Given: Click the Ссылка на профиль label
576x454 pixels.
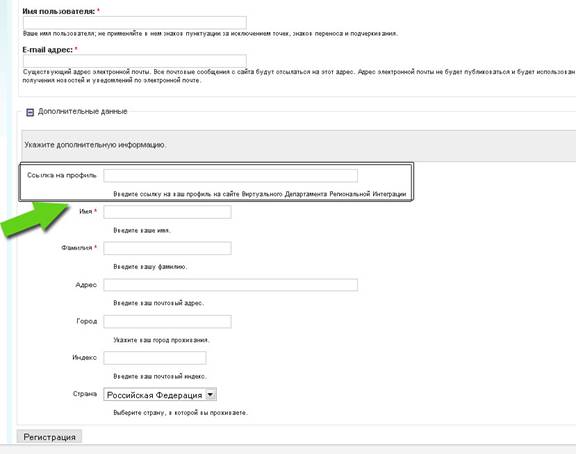Looking at the screenshot, I should [62, 175].
